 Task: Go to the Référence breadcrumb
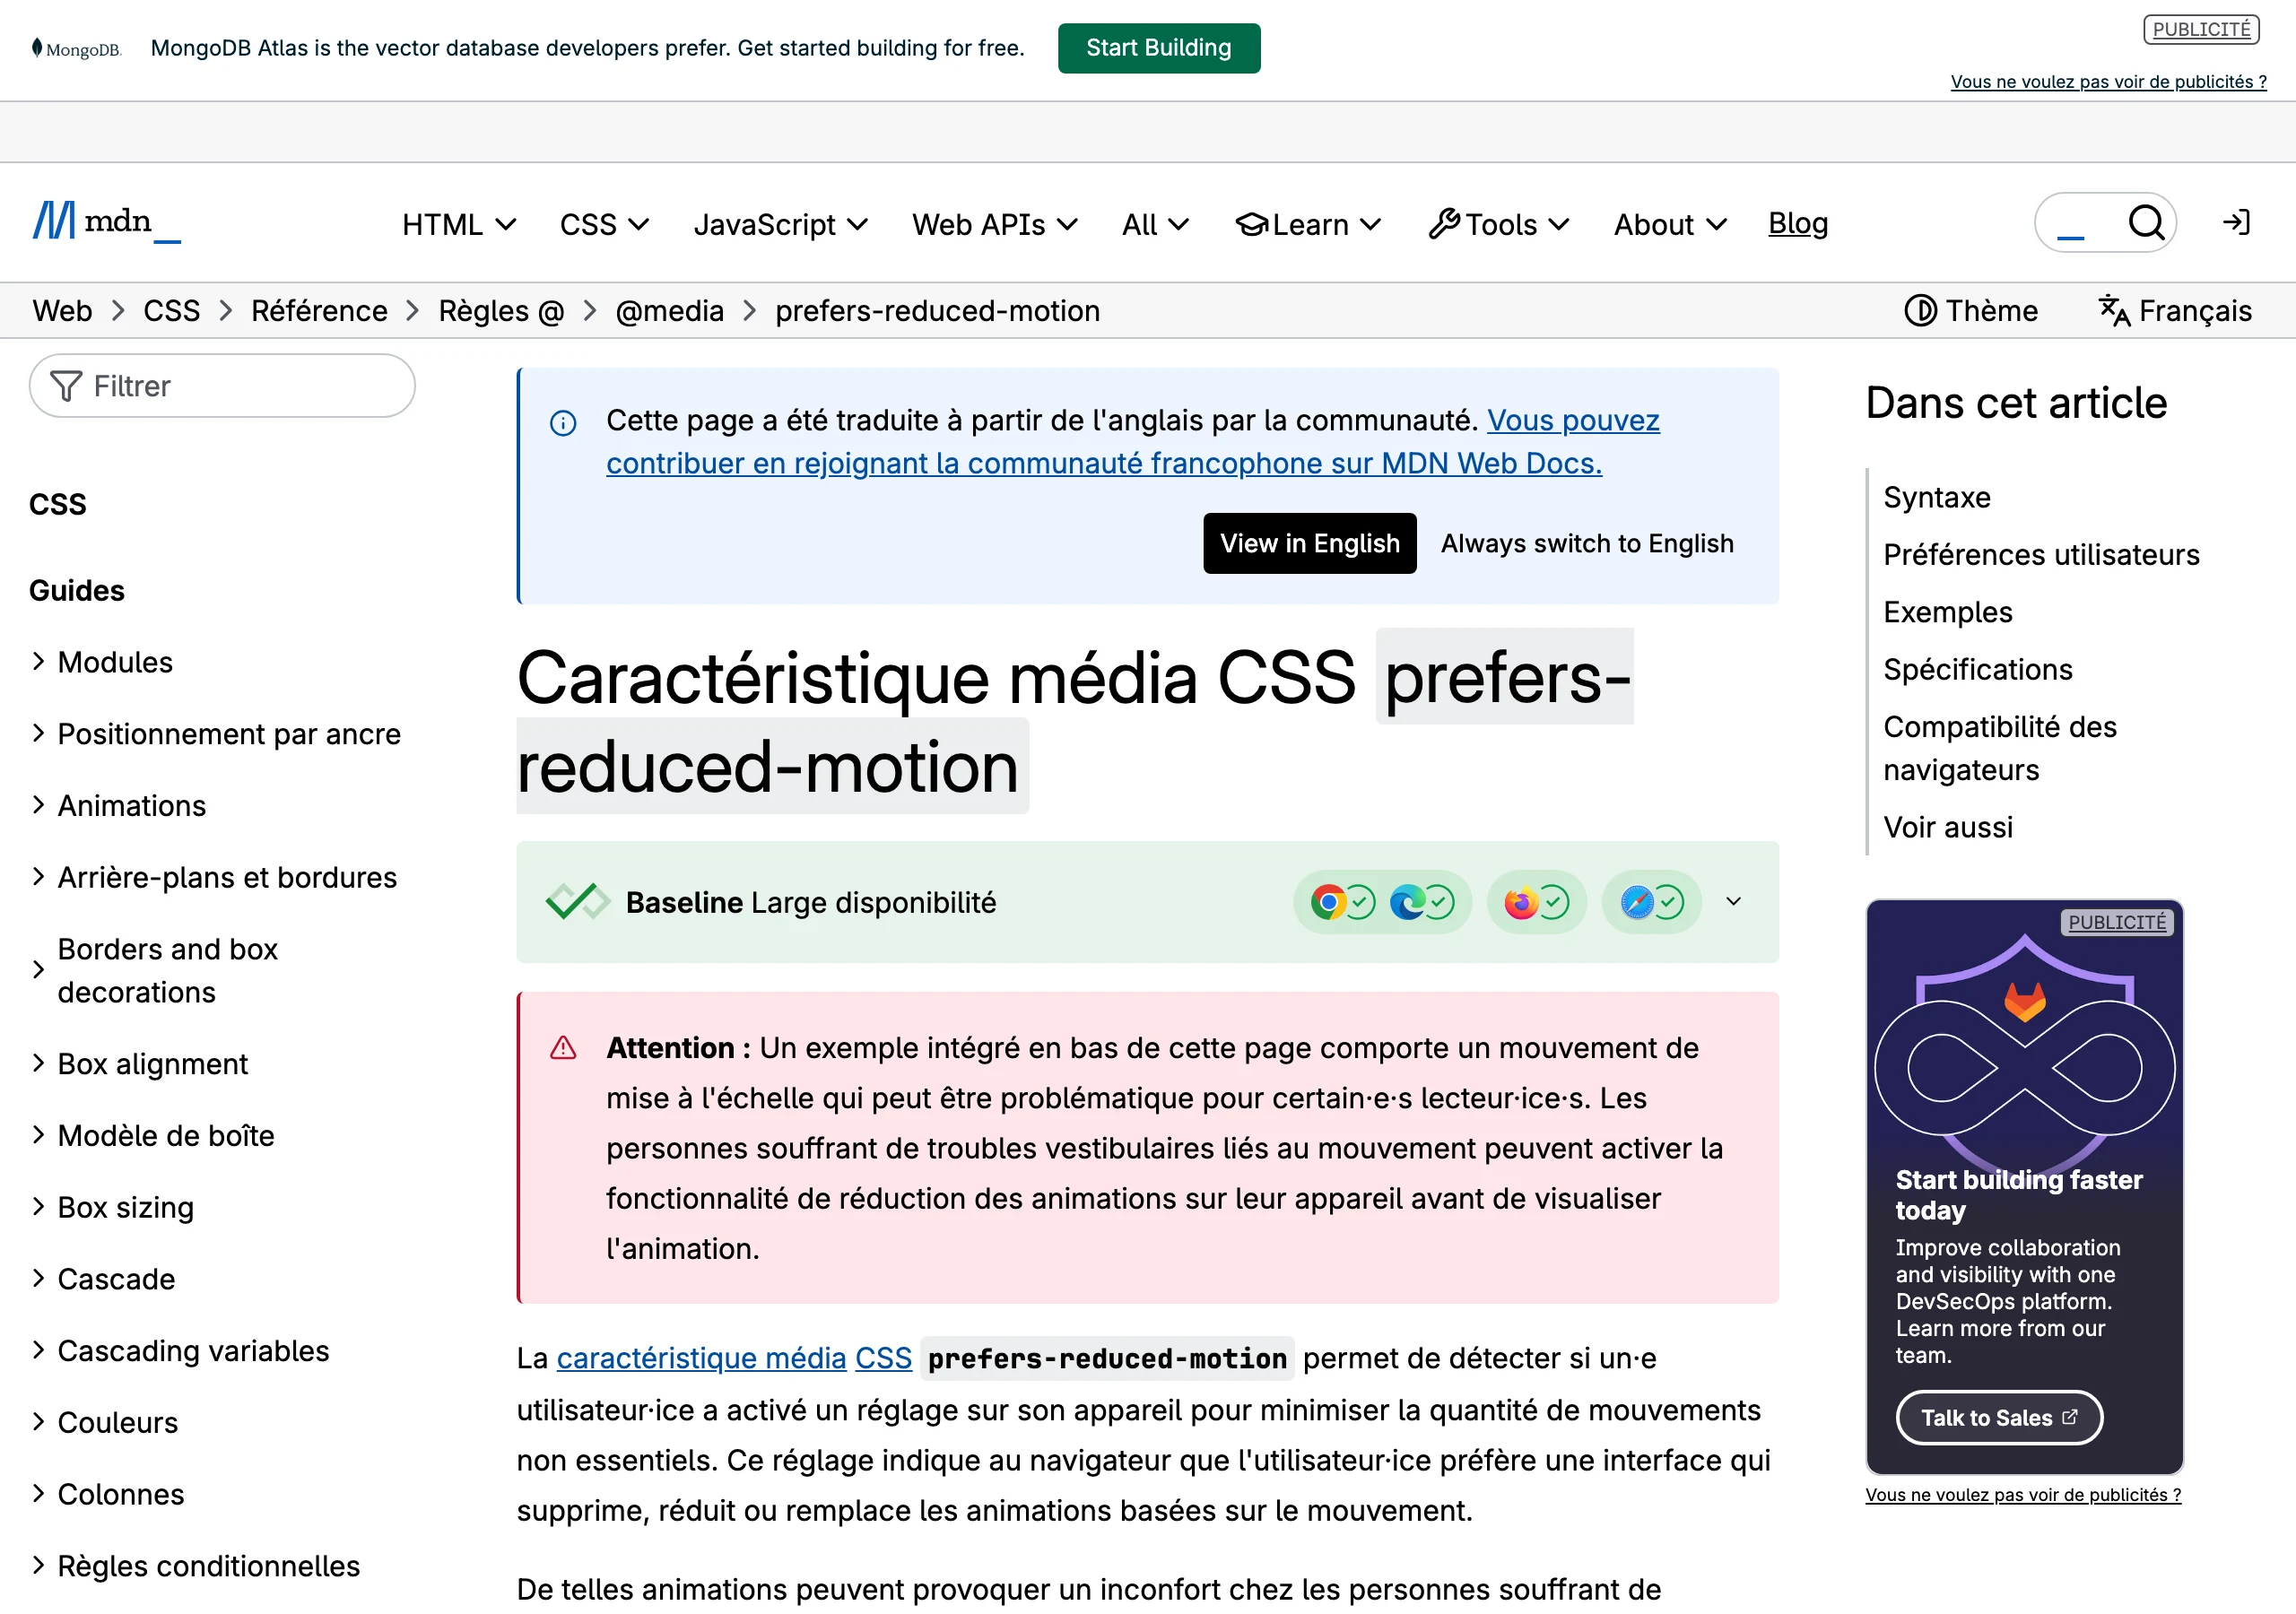(x=319, y=311)
